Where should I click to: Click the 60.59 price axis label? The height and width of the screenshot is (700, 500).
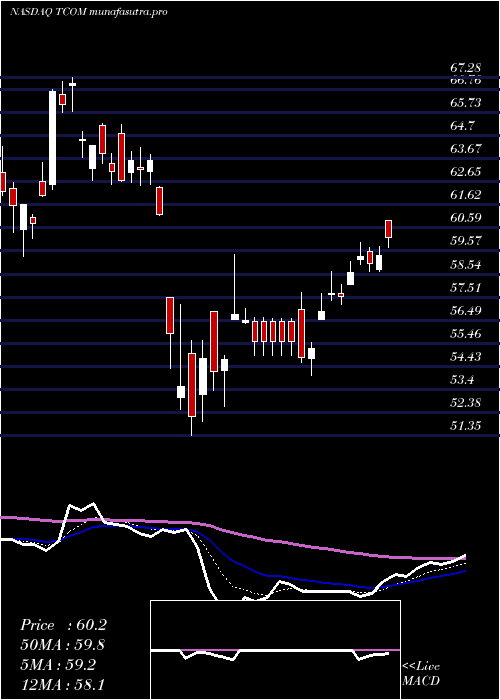465,218
